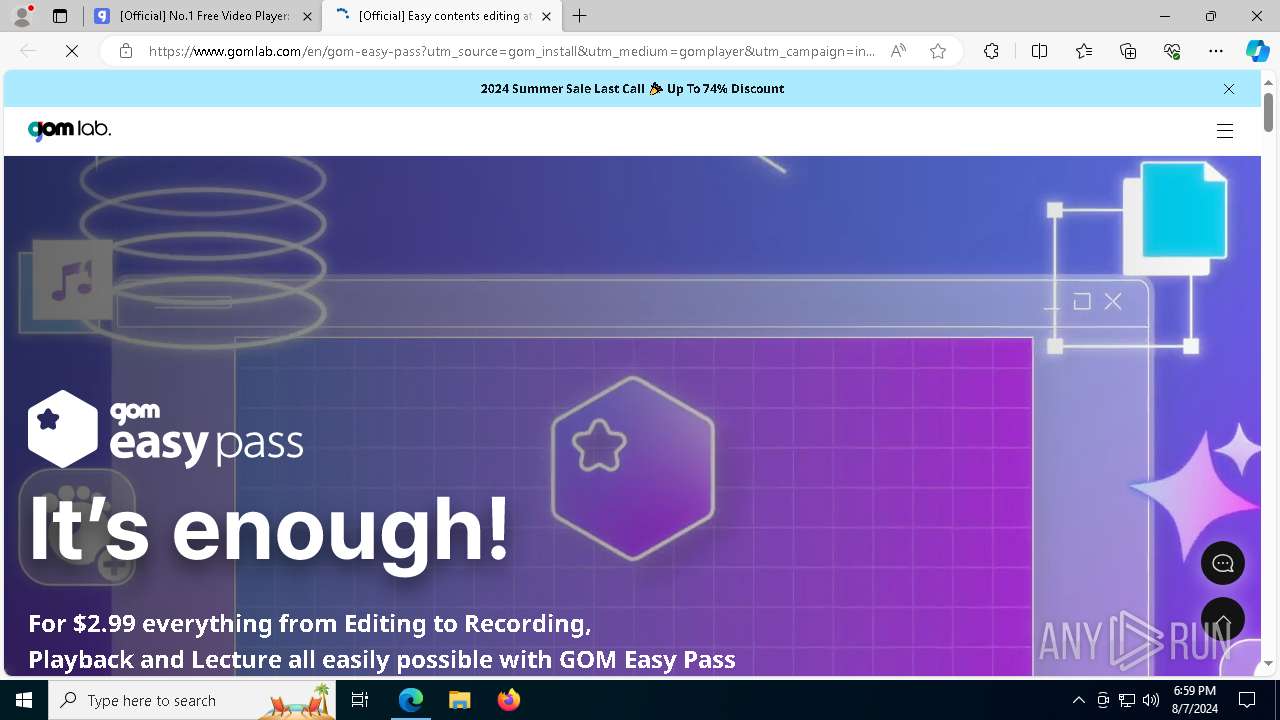
Task: Open Tab actions menu
Action: (60, 16)
